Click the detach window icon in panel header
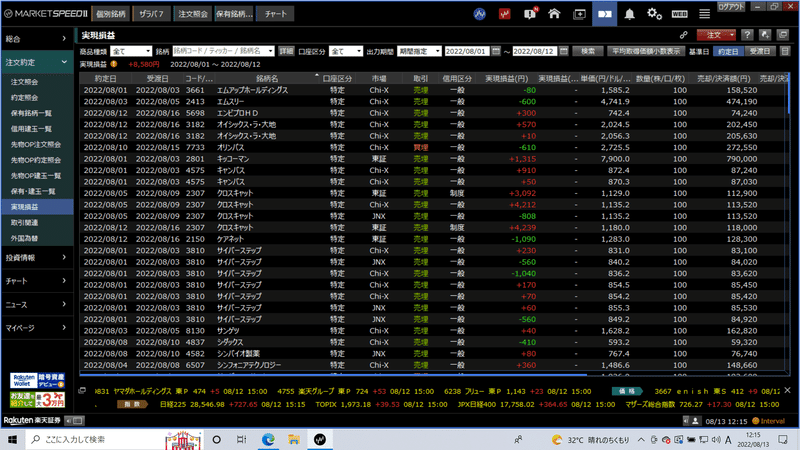800x450 pixels. click(783, 35)
